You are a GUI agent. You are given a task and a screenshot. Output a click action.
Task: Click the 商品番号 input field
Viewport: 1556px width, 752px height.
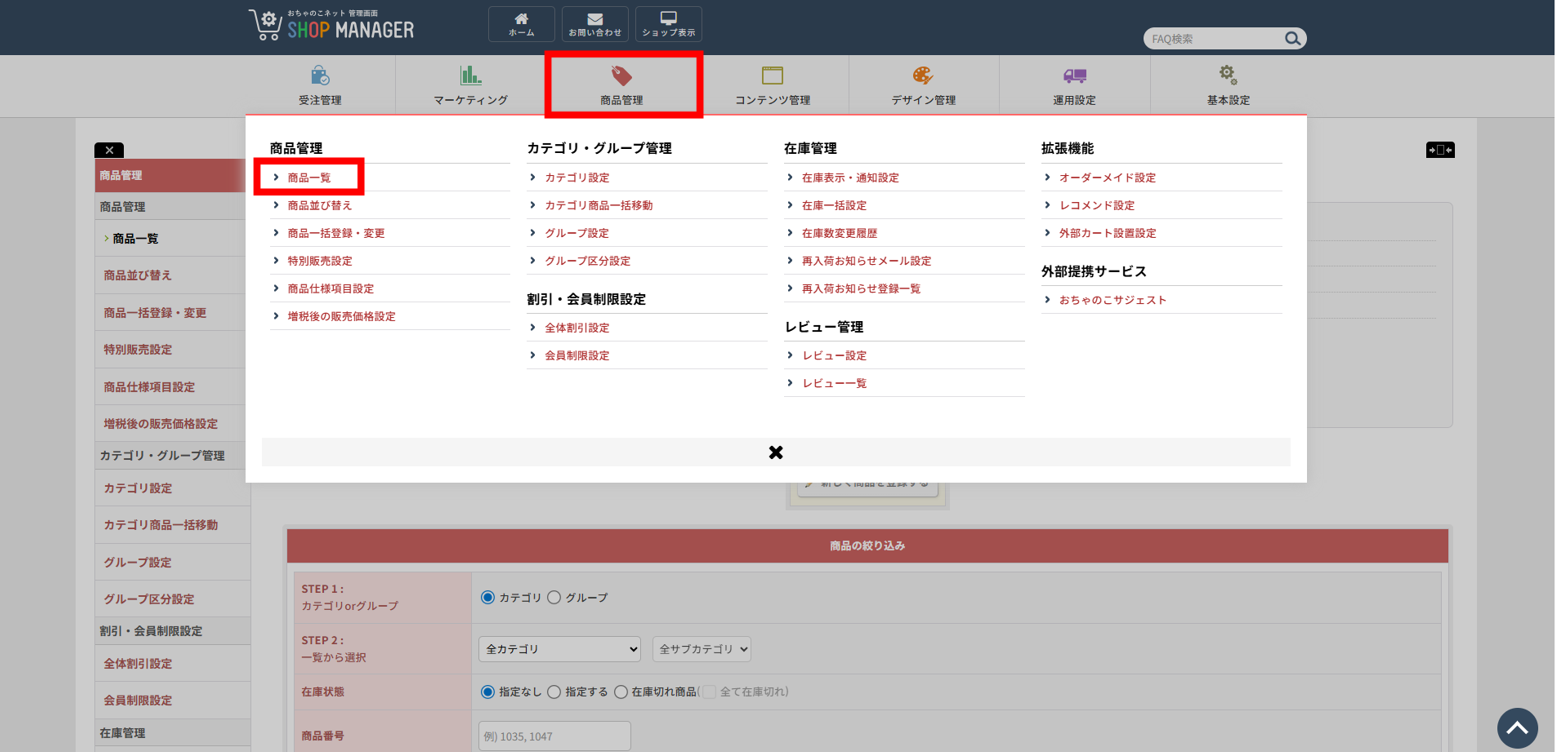click(x=554, y=737)
